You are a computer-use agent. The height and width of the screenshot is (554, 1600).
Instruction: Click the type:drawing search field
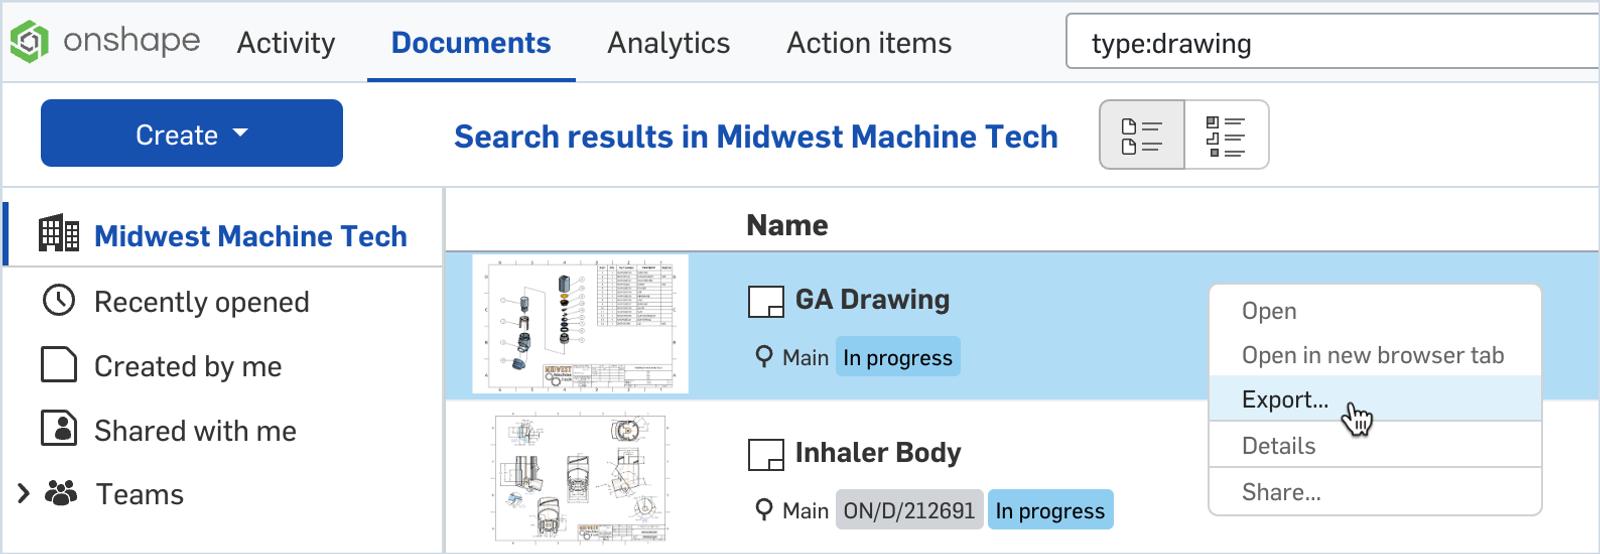click(x=1330, y=43)
